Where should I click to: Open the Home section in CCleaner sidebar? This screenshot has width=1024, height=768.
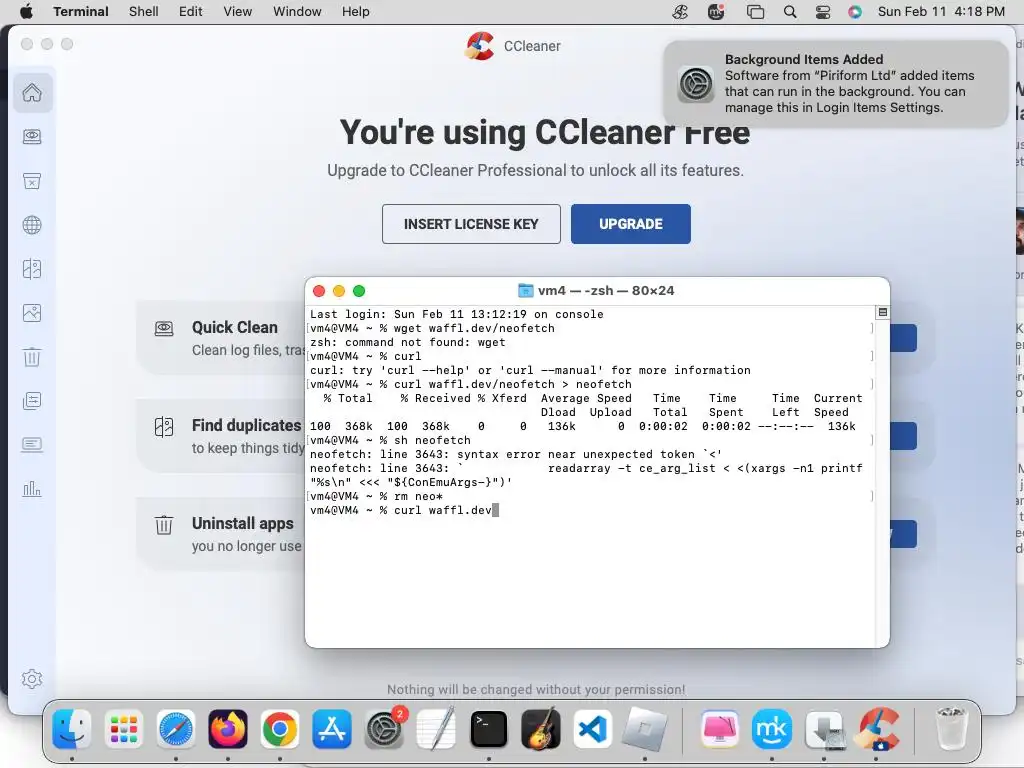[32, 93]
